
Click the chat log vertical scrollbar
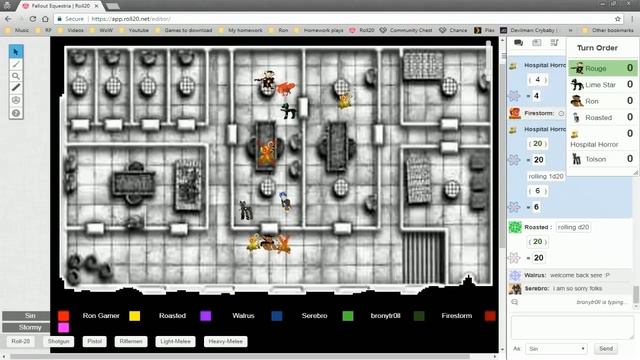point(636,295)
